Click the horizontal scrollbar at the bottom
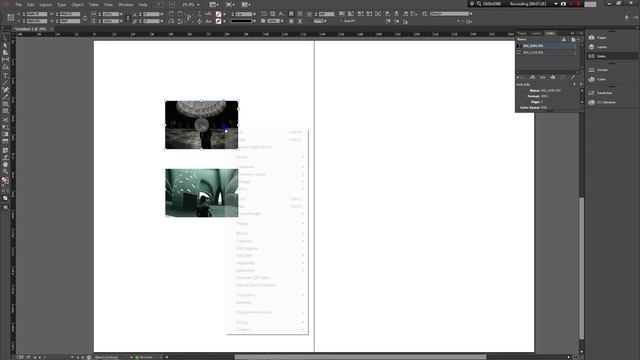The image size is (640, 360). [361, 357]
